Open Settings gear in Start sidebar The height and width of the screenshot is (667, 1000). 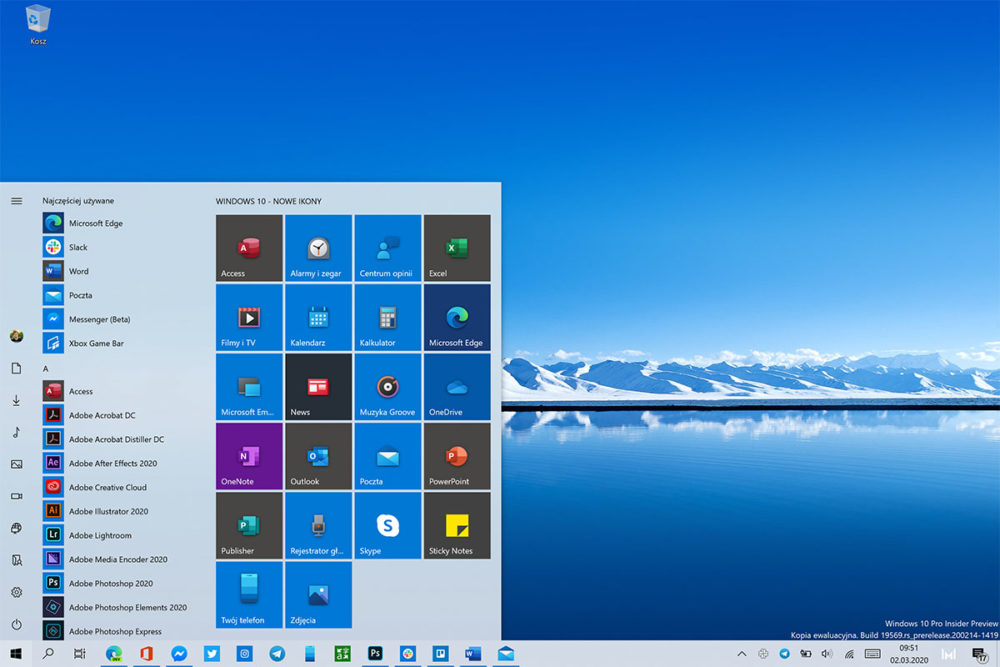[17, 592]
